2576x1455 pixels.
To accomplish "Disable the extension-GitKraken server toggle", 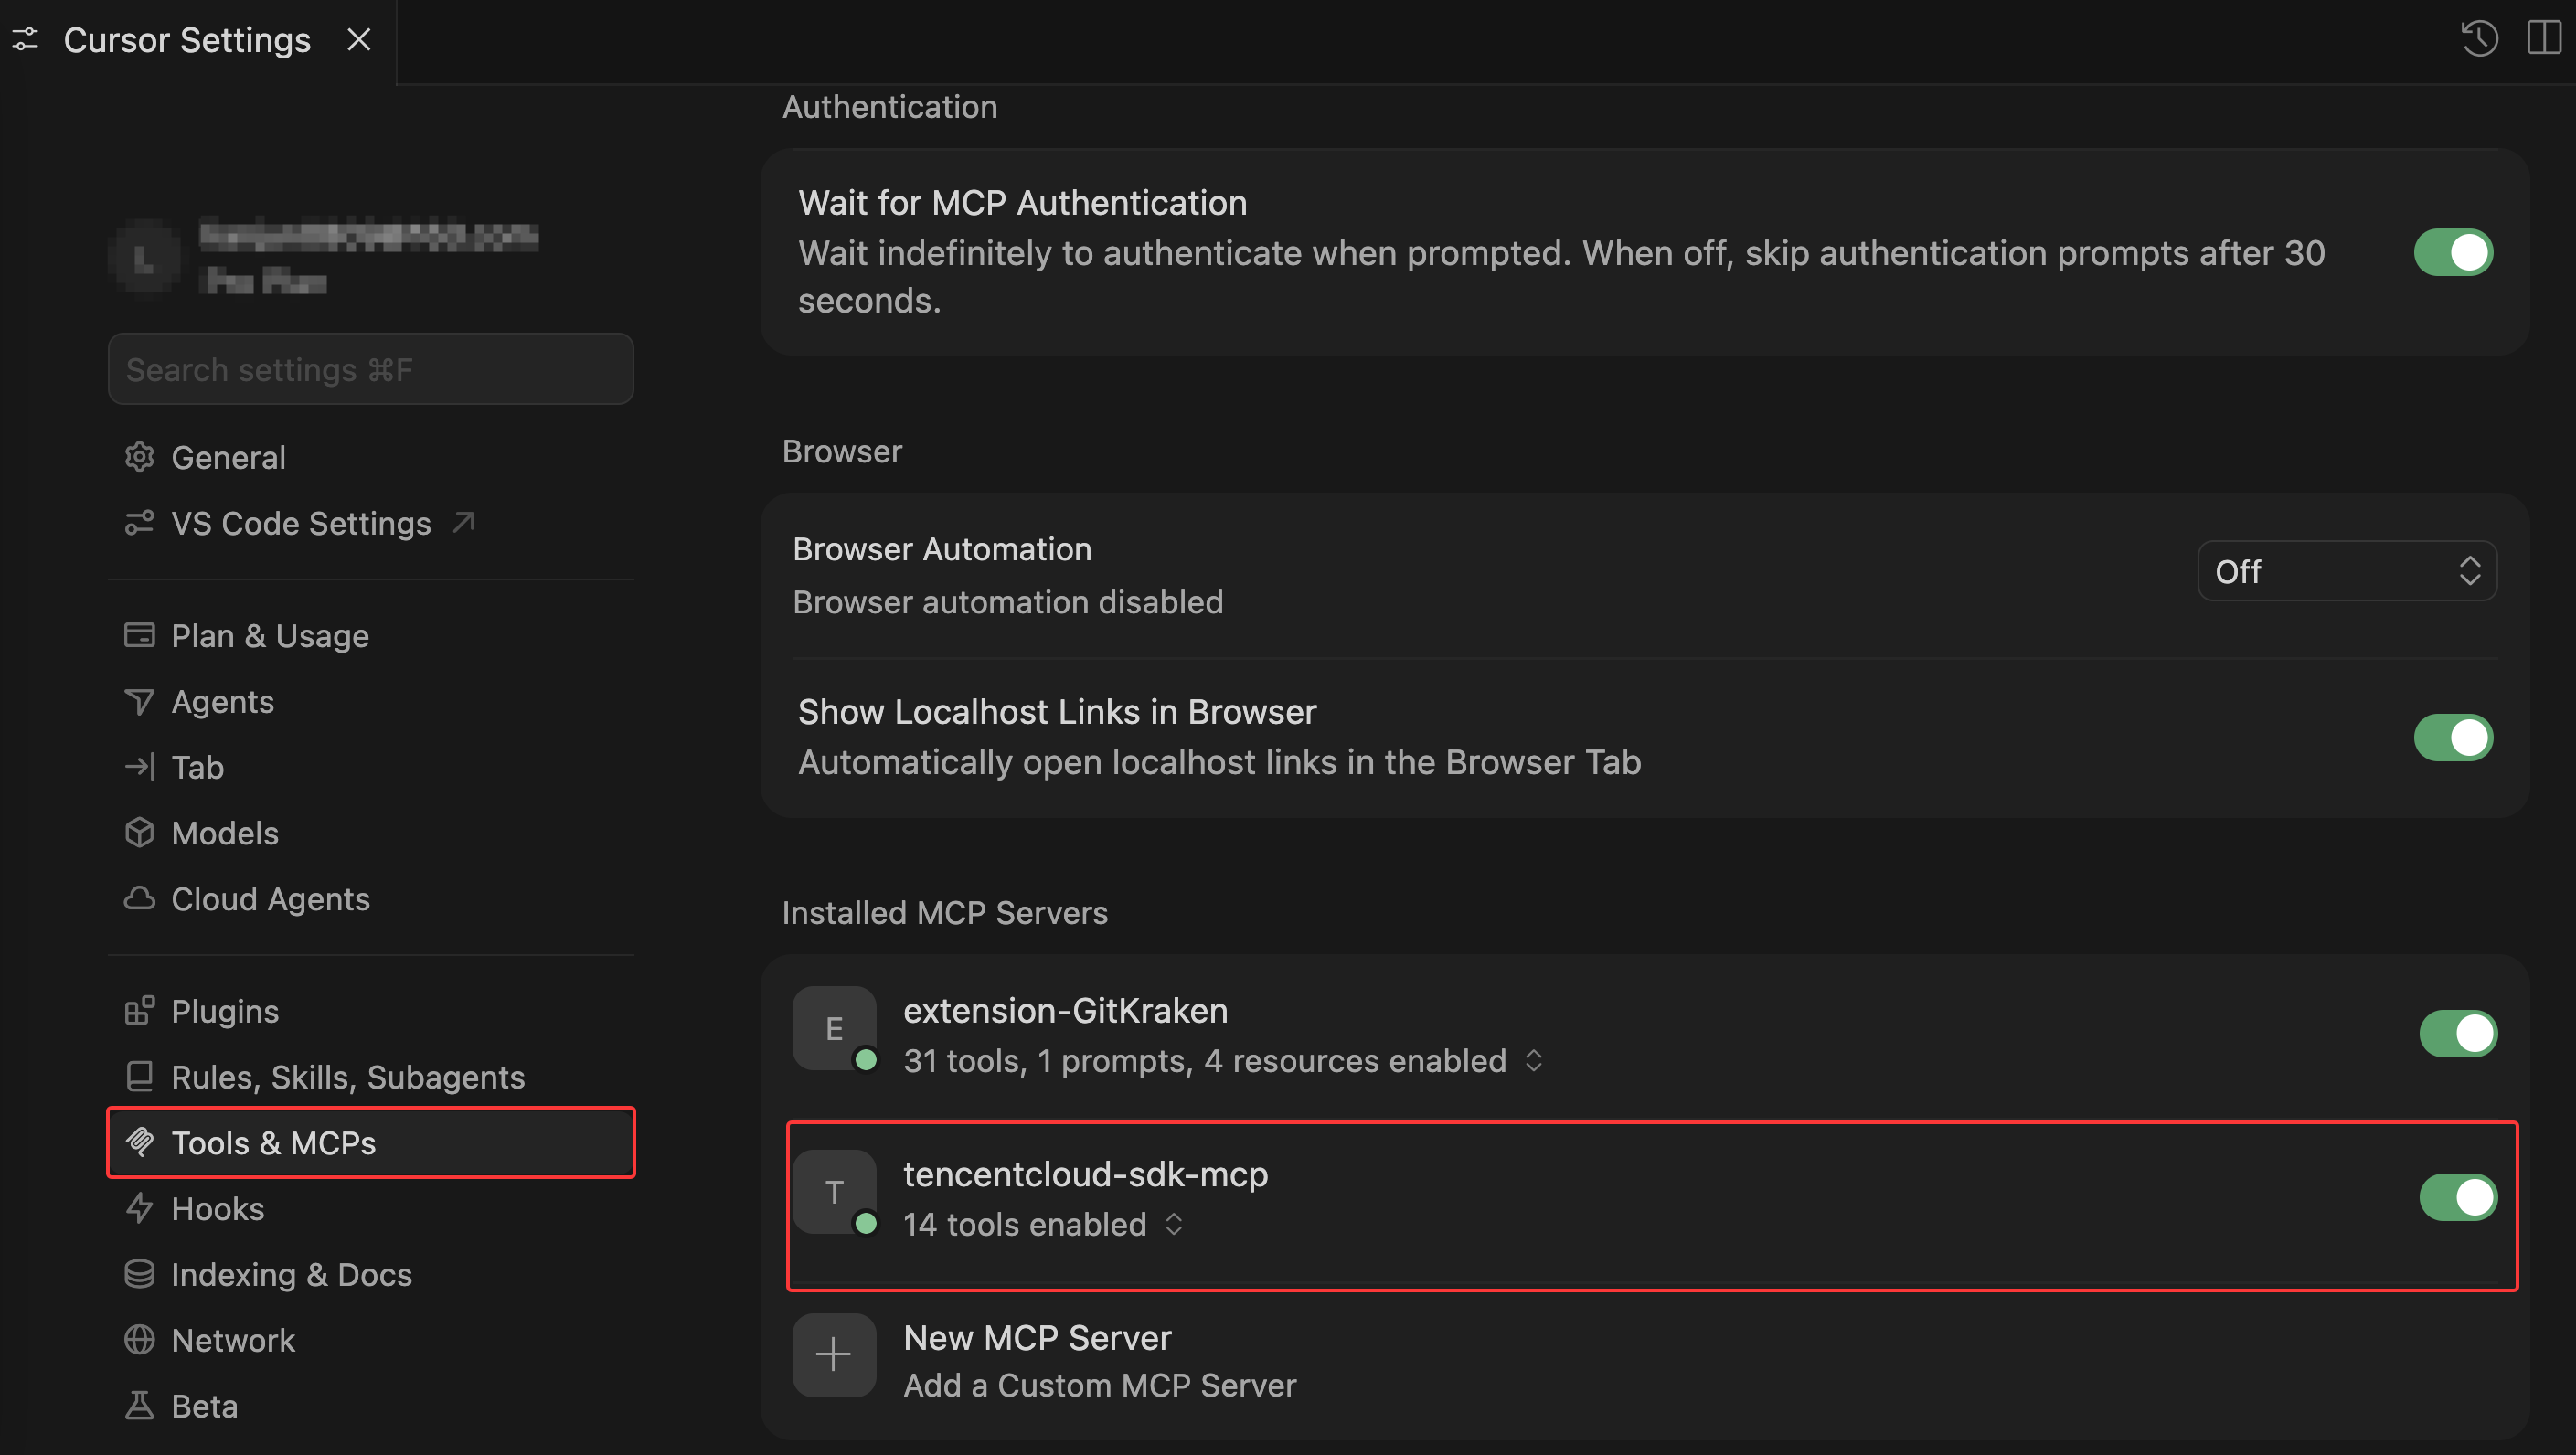I will click(x=2459, y=1034).
